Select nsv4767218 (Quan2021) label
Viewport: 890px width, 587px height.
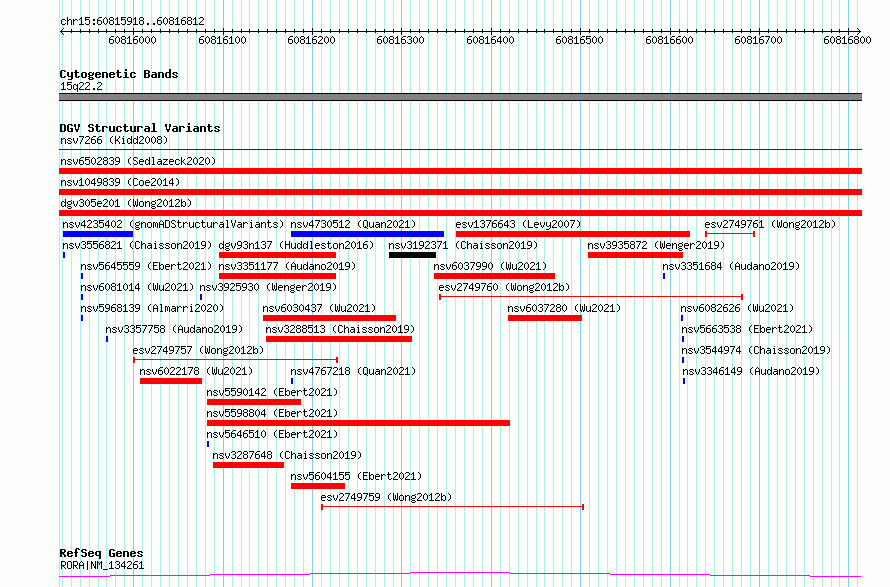tap(353, 371)
